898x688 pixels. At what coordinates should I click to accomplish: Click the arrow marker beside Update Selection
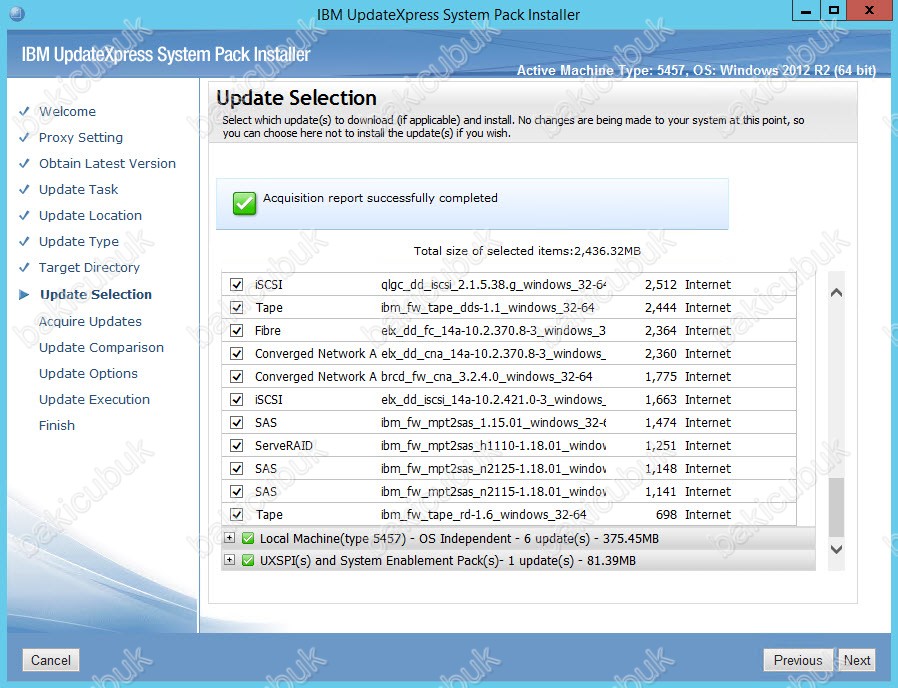point(24,294)
